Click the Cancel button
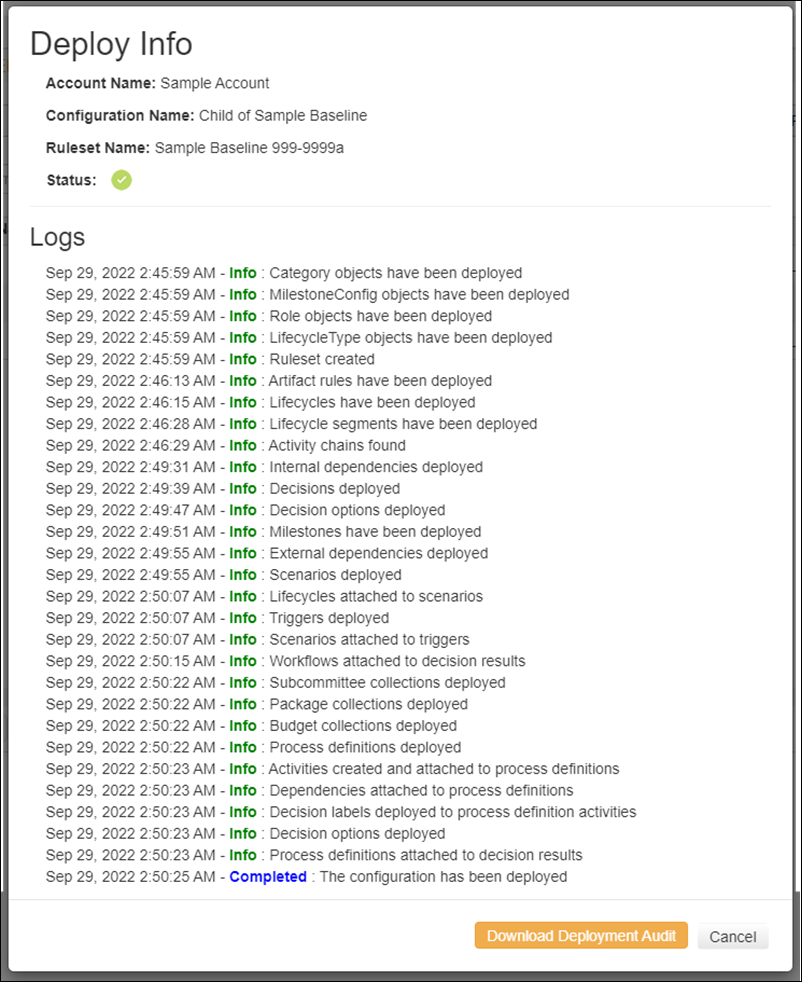The image size is (802, 982). [x=733, y=936]
